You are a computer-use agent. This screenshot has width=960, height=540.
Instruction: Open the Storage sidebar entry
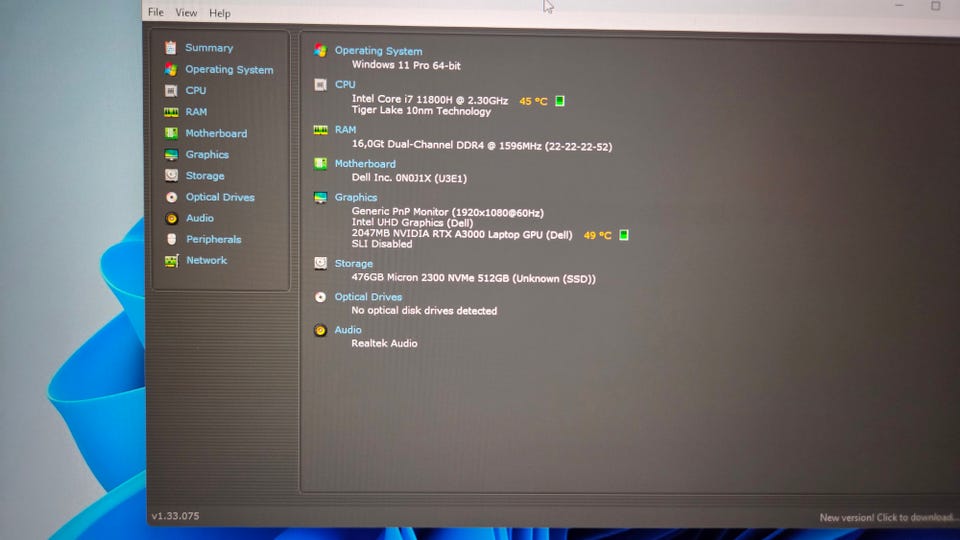204,176
